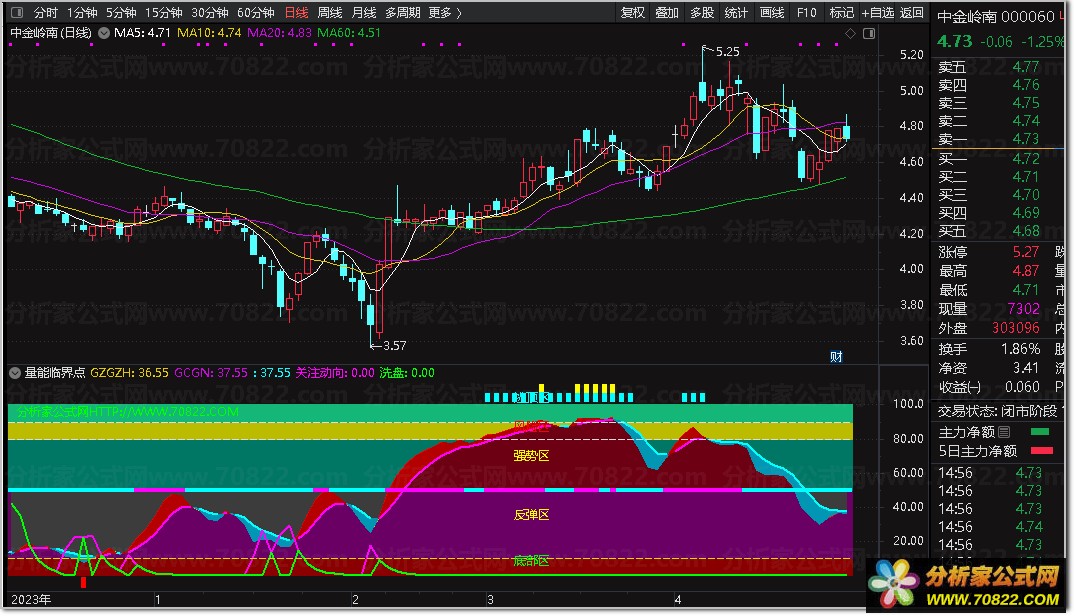1076x616 pixels.
Task: Select the 日线 daily chart tab
Action: [296, 12]
